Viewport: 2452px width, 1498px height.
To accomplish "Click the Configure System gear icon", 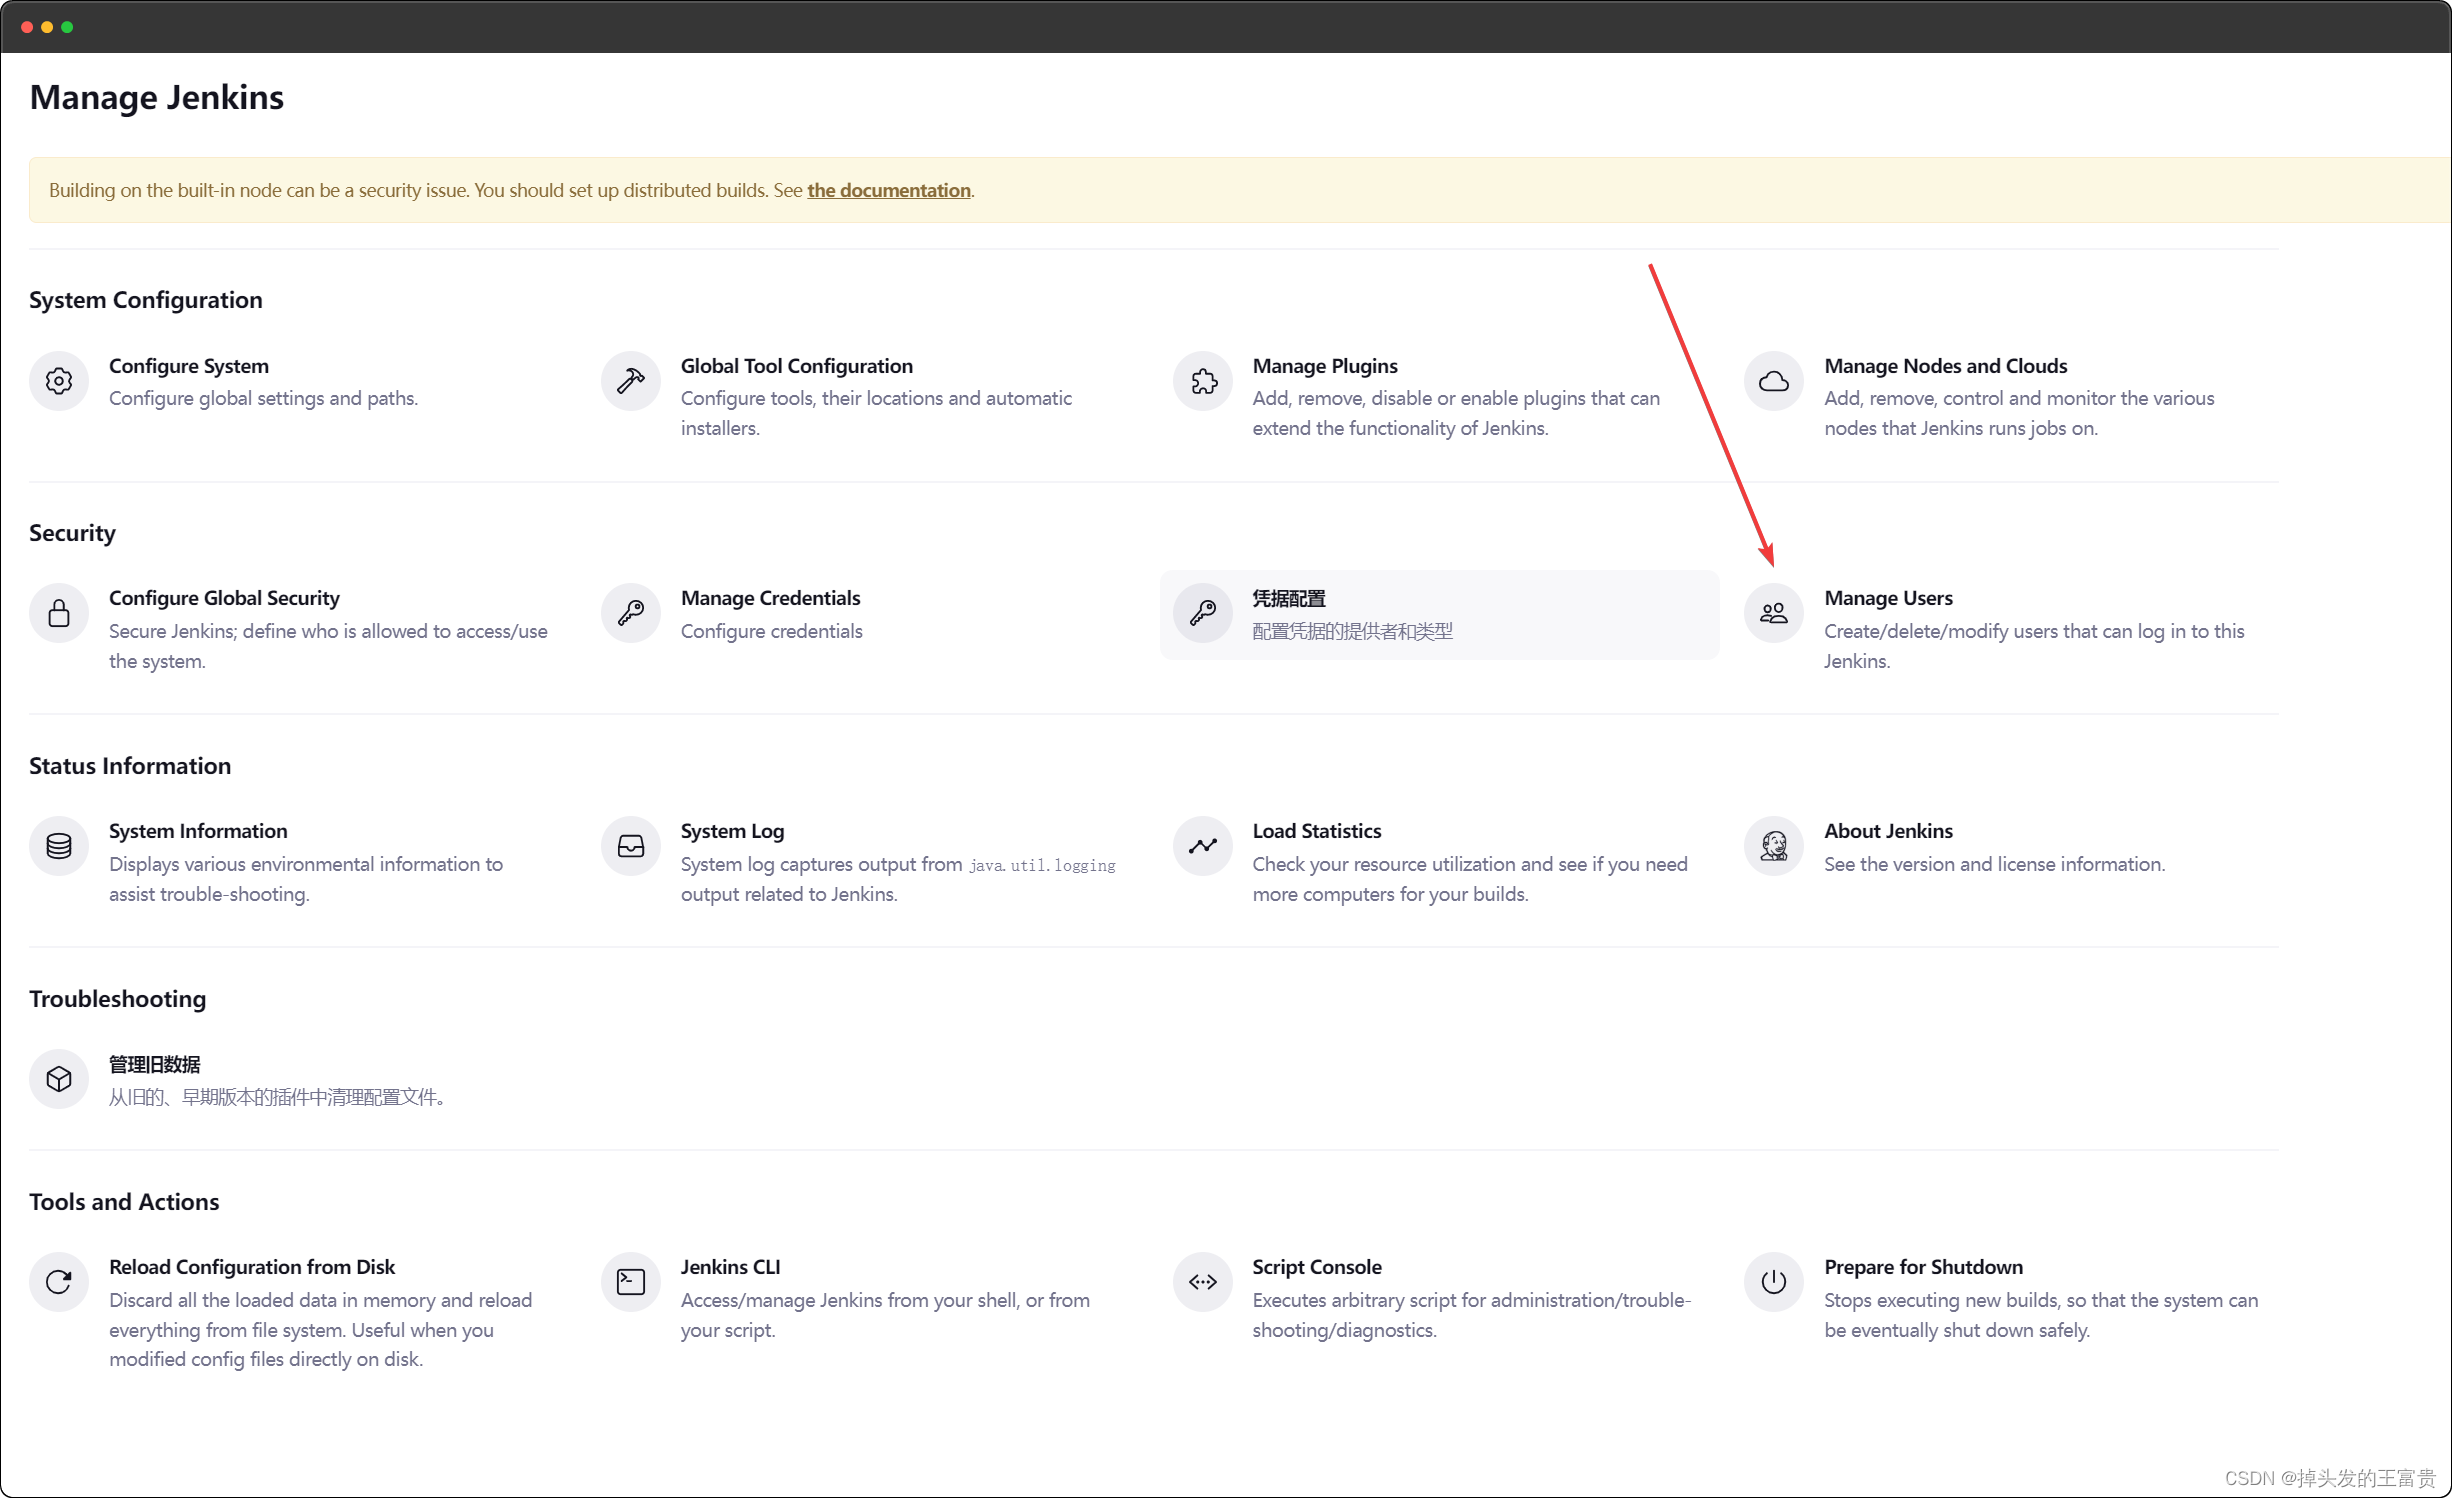I will 59,381.
